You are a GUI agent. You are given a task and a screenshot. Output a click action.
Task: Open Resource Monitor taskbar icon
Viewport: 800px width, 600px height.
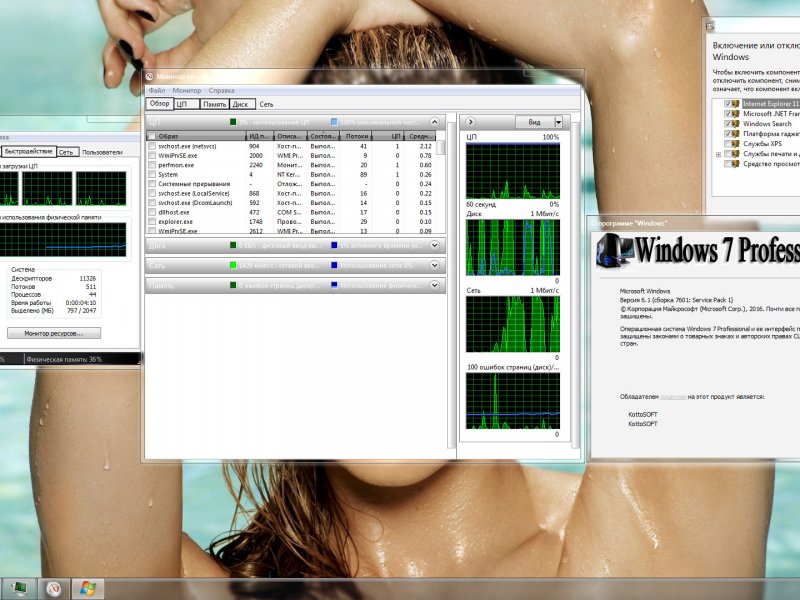pos(54,588)
